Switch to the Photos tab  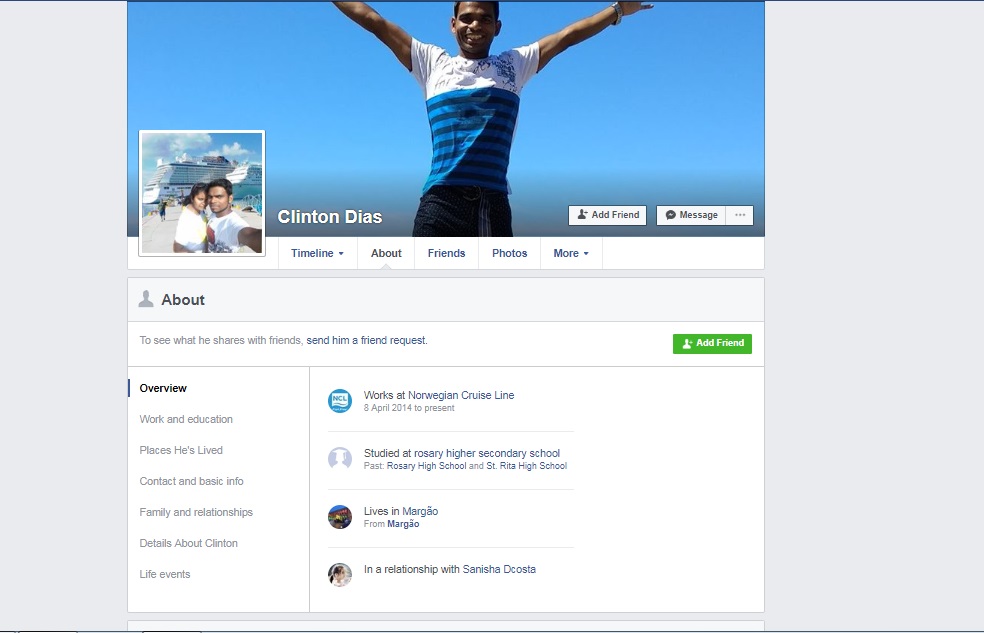509,253
